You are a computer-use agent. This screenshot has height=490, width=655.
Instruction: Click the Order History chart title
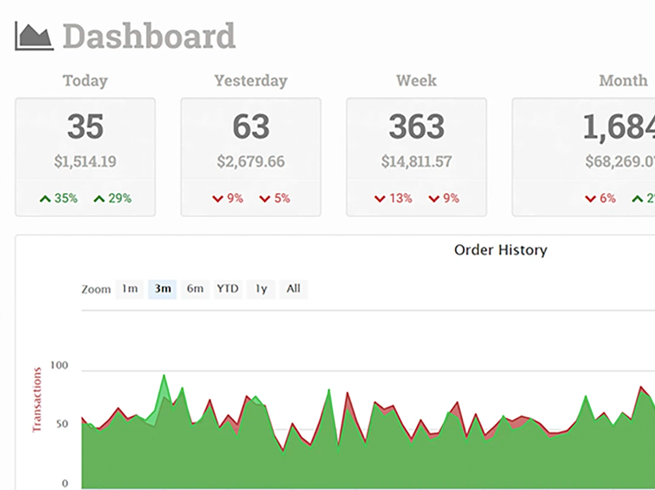[500, 250]
